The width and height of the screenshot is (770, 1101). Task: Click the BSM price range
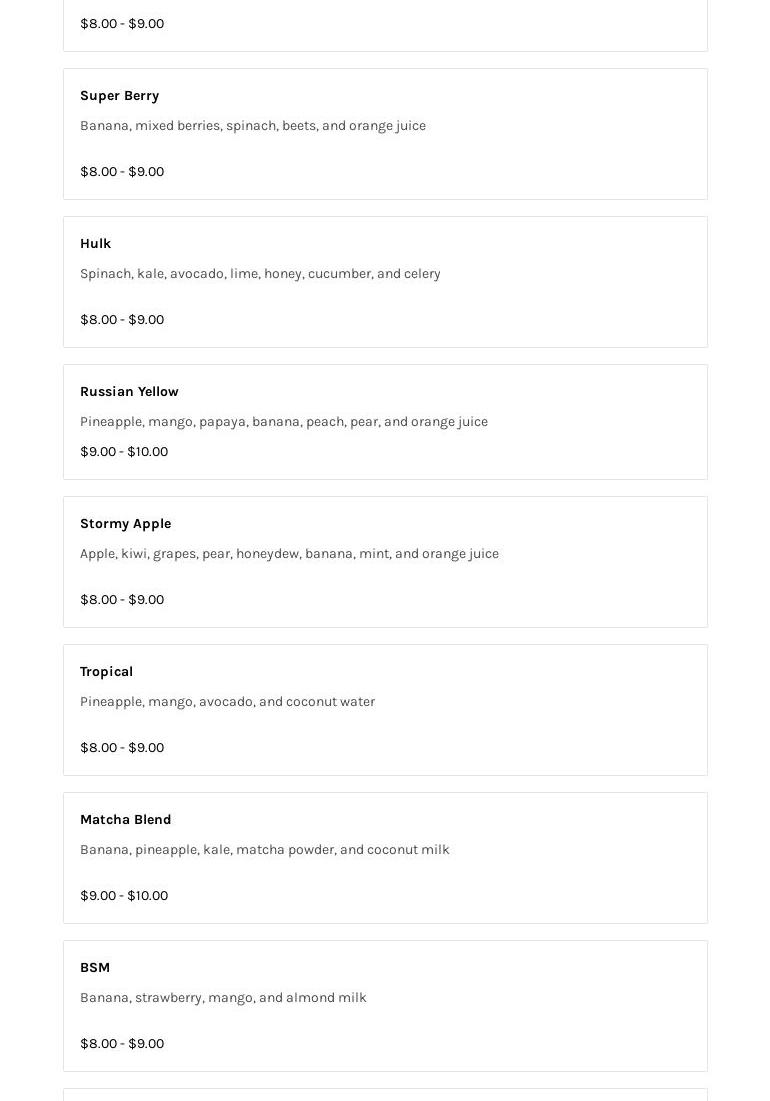[122, 1044]
